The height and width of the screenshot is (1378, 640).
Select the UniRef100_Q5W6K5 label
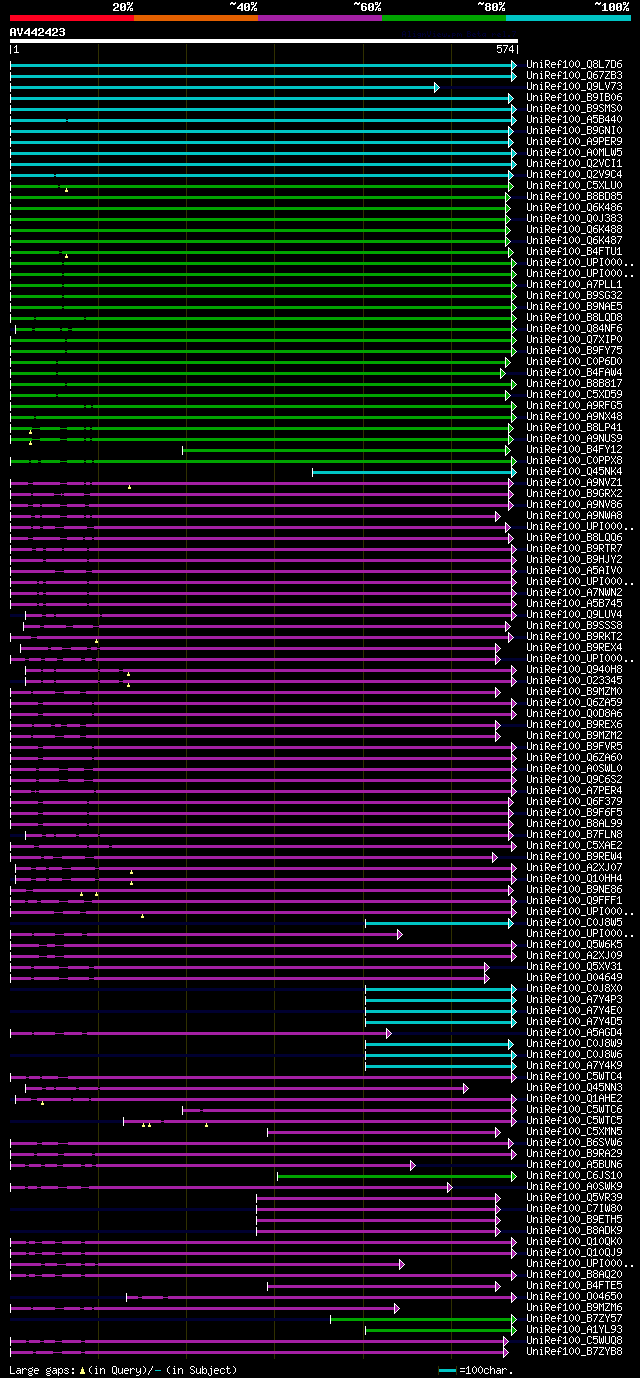click(574, 945)
